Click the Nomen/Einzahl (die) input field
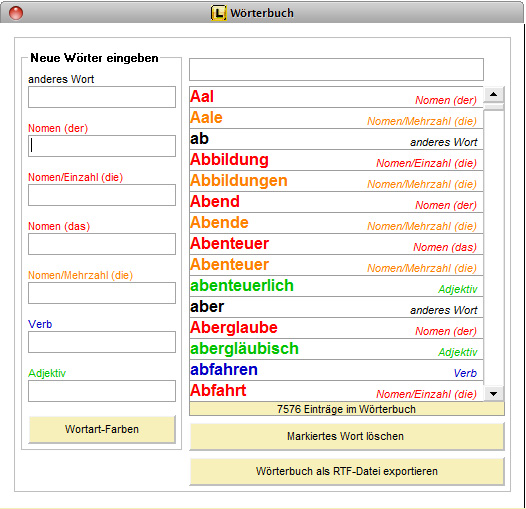526x509 pixels. tap(102, 195)
